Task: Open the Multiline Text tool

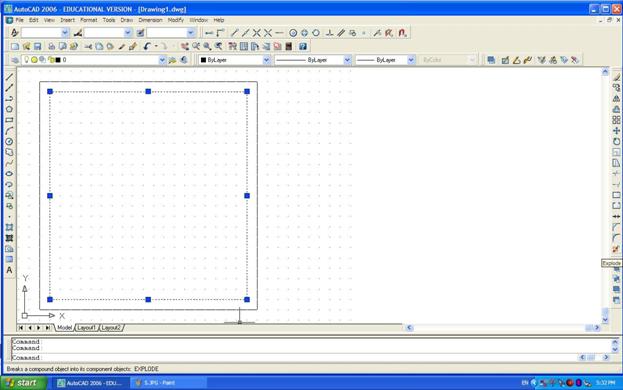Action: pos(9,270)
